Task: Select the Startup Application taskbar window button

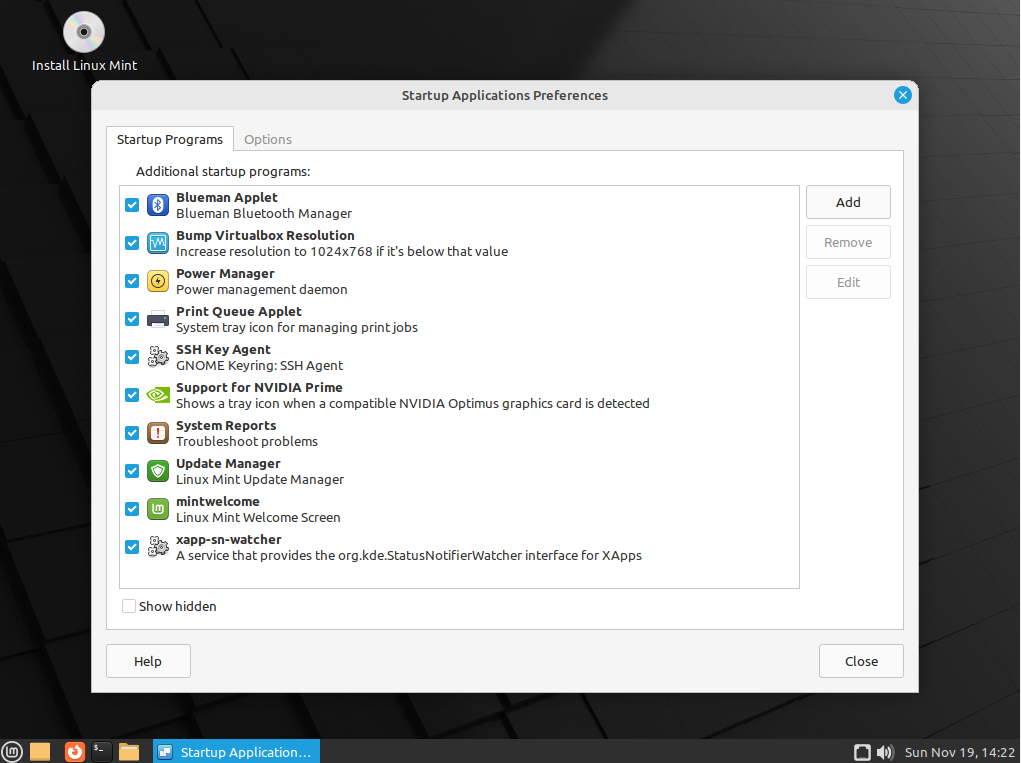Action: [x=236, y=752]
